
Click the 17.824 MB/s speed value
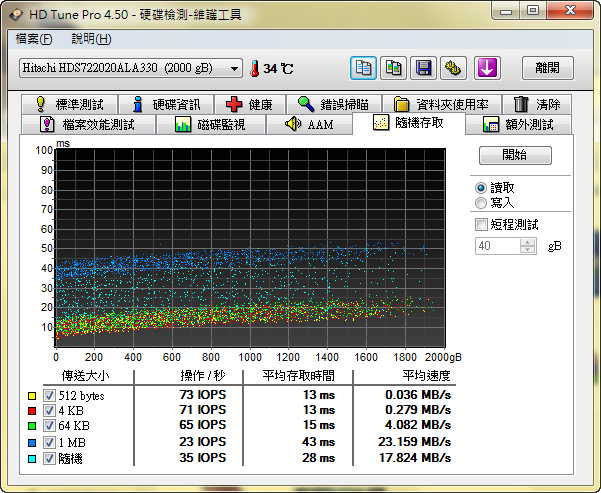414,458
